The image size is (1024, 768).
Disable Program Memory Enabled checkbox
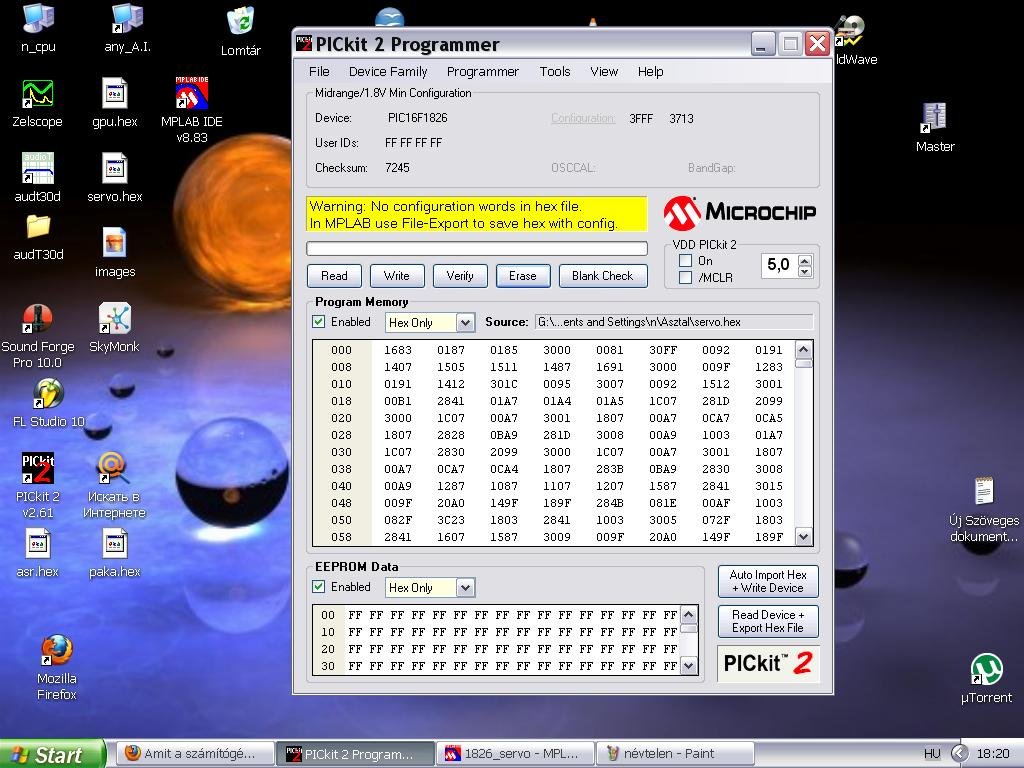(x=319, y=321)
